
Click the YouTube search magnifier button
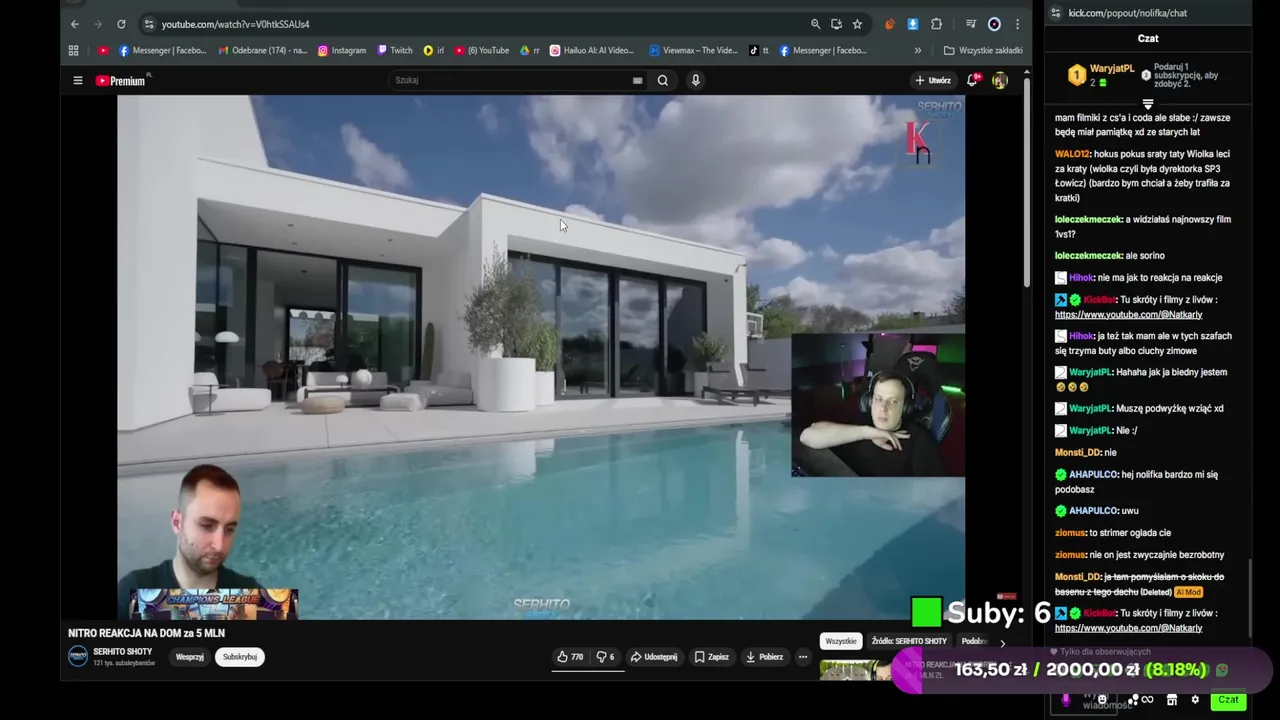click(662, 80)
